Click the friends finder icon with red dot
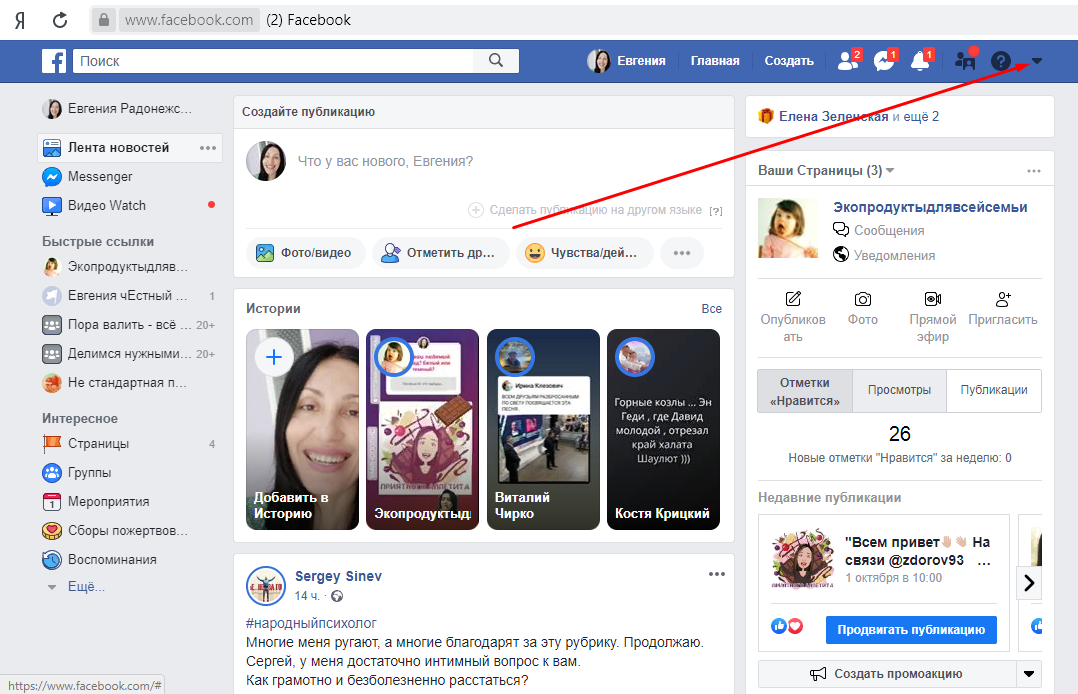Image resolution: width=1078 pixels, height=694 pixels. tap(965, 61)
